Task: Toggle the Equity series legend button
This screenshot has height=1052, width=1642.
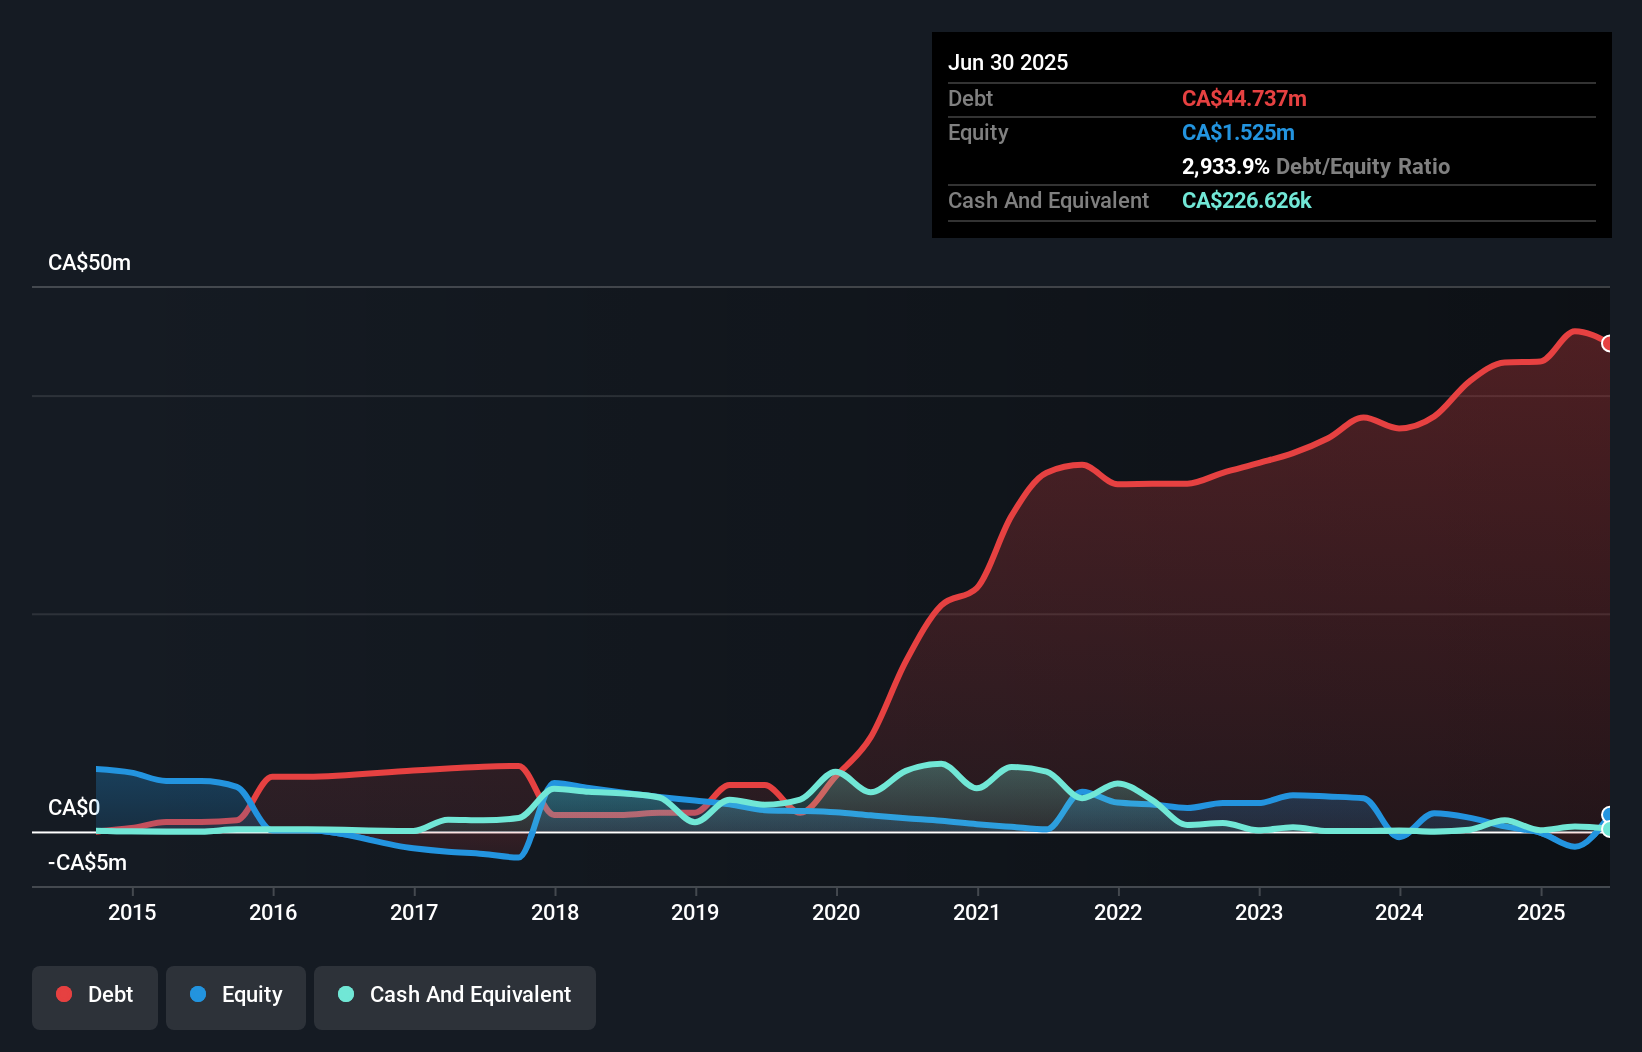Action: tap(236, 997)
